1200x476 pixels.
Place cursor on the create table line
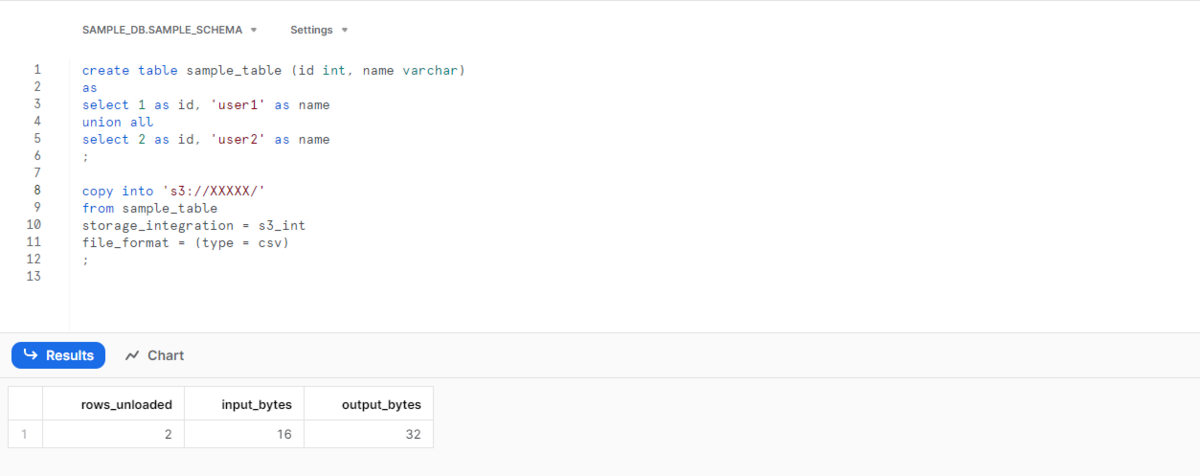(274, 70)
